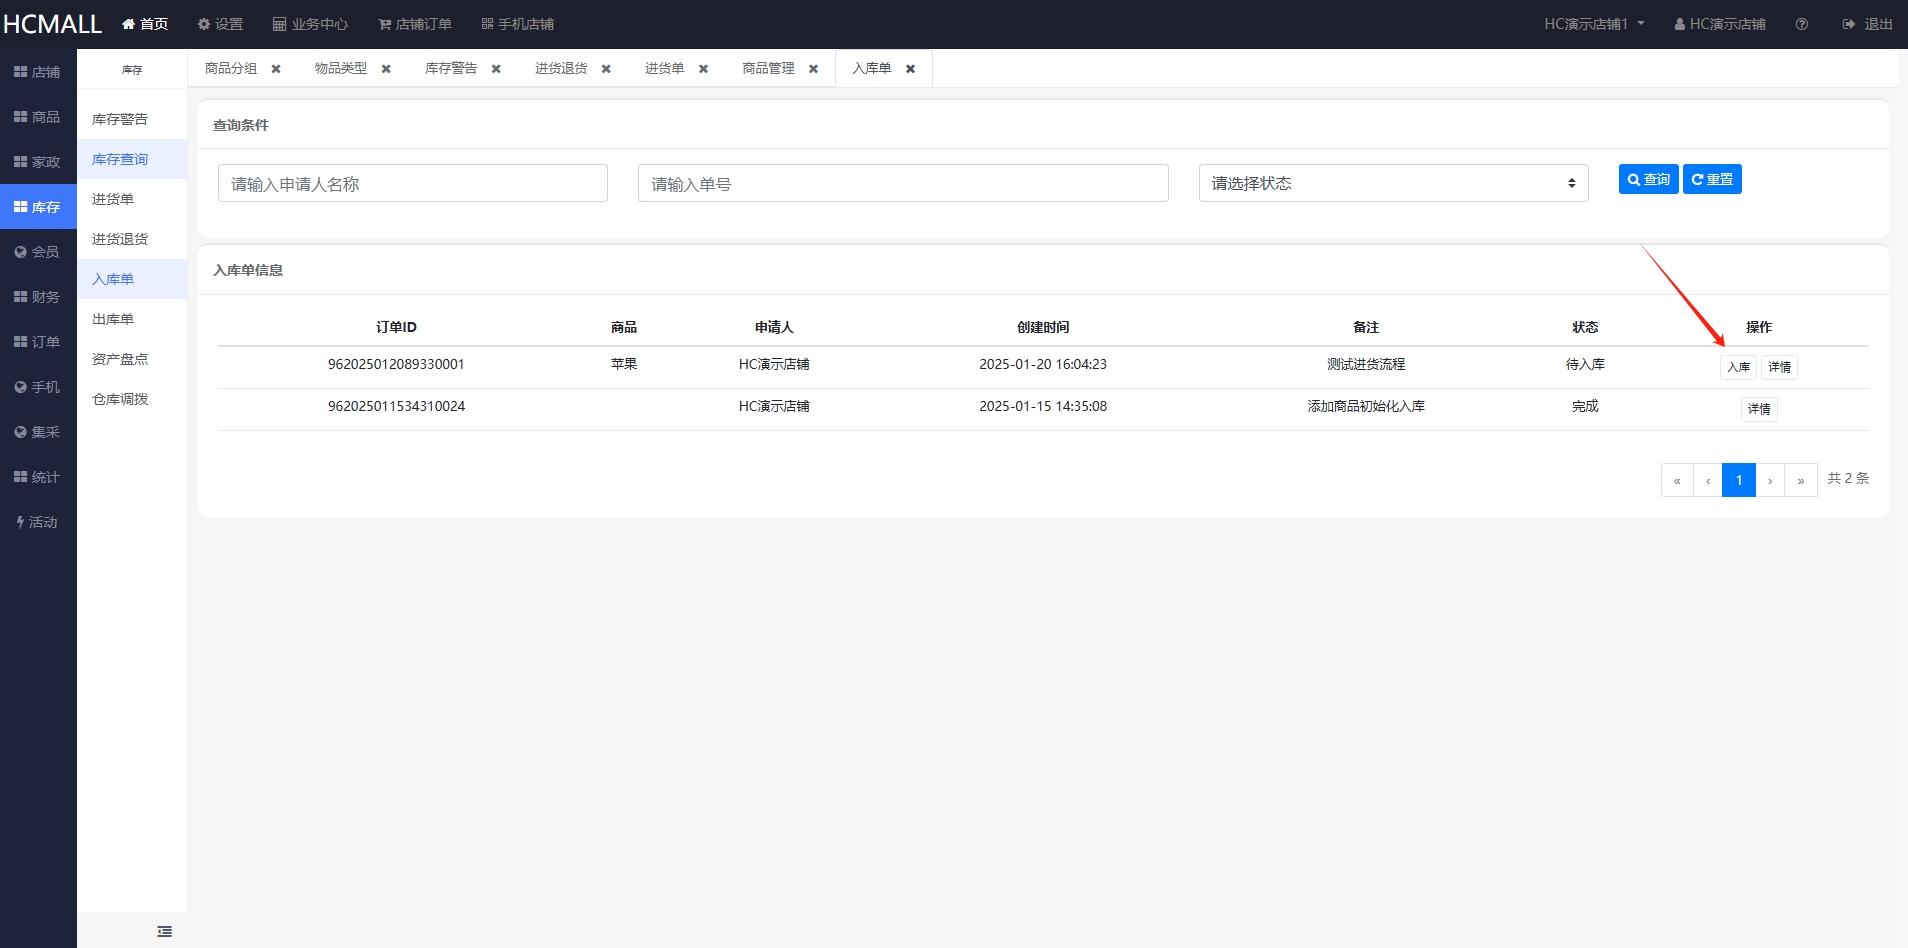The width and height of the screenshot is (1908, 948).
Task: Expand the 请选择状态 dropdown
Action: coord(1392,183)
